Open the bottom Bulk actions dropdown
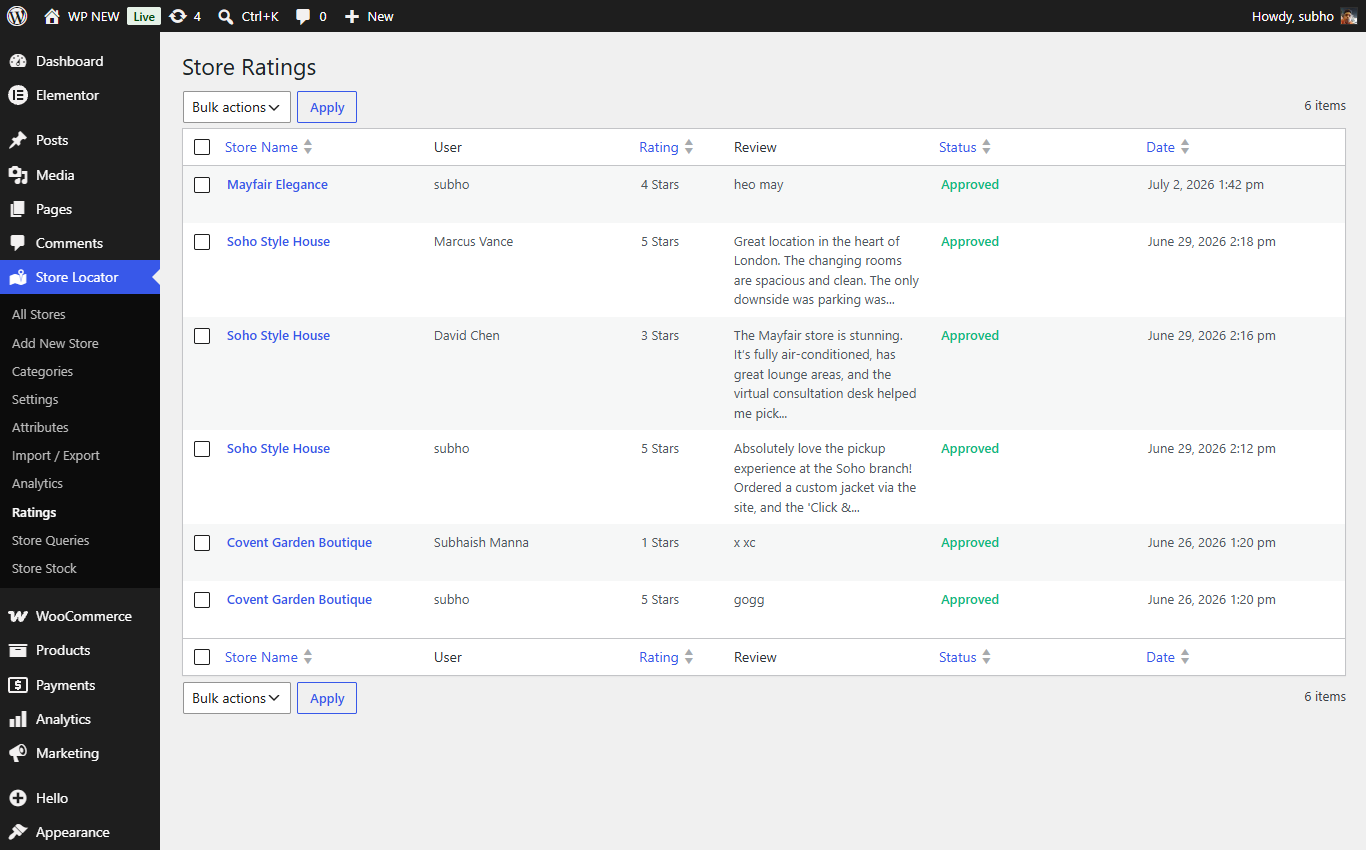Screen dimensions: 1366x850 [237, 698]
